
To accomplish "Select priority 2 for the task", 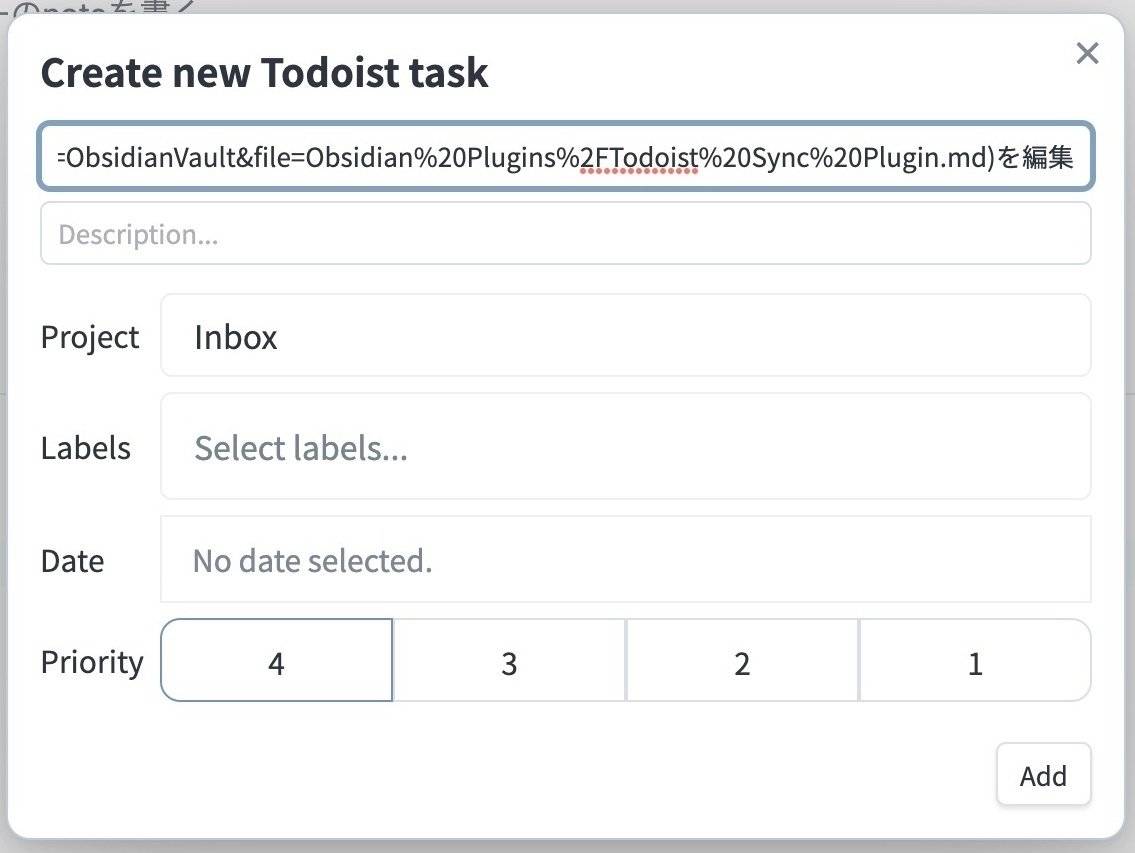I will 742,660.
